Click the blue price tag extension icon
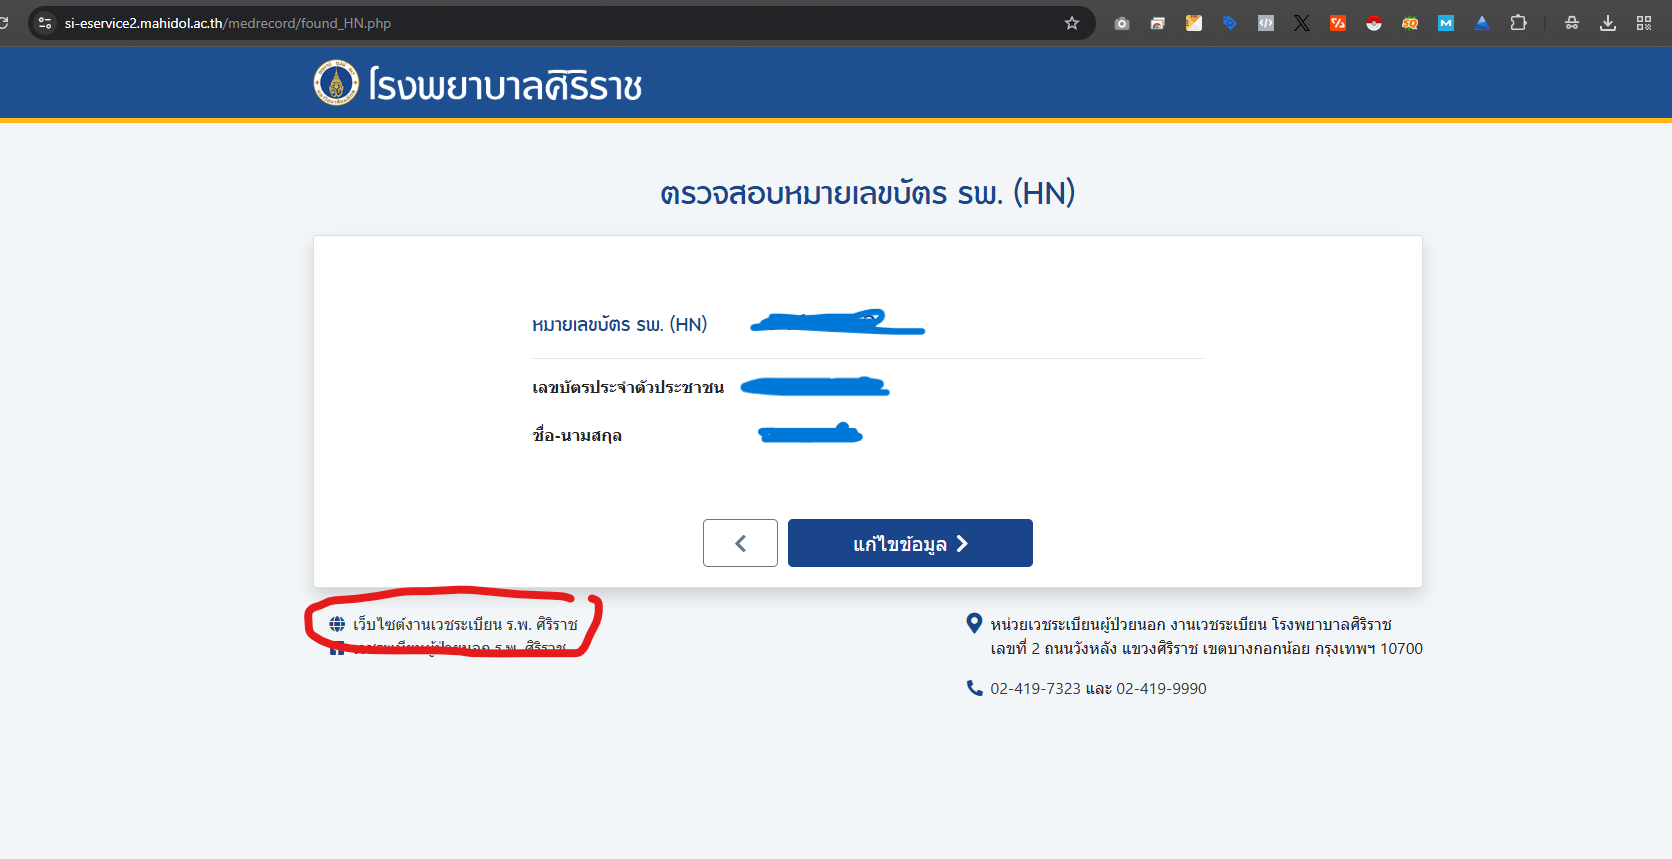The image size is (1672, 859). [1230, 23]
